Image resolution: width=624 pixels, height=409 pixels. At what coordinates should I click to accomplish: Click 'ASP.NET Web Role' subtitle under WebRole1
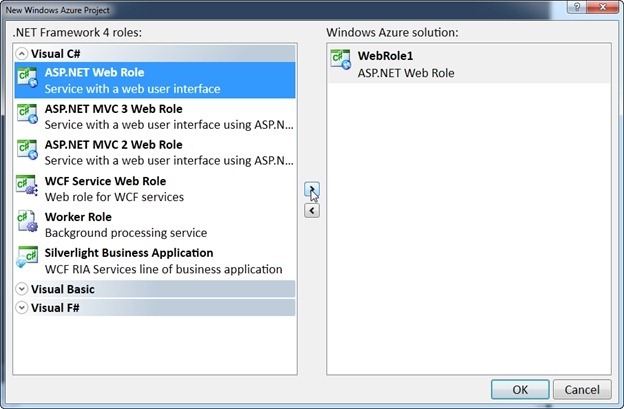[406, 73]
